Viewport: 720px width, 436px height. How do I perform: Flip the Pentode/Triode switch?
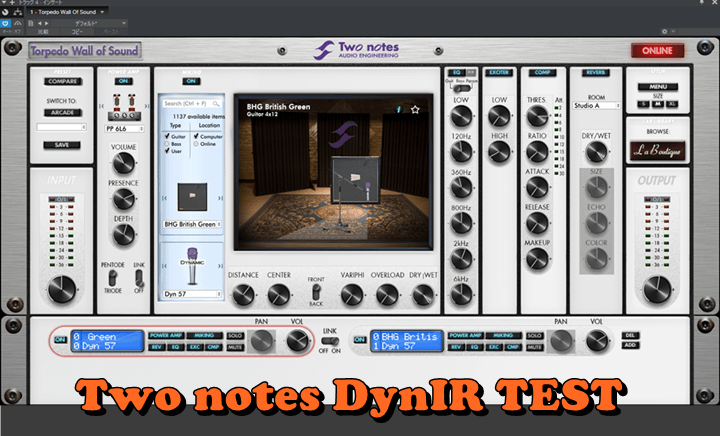pos(112,278)
